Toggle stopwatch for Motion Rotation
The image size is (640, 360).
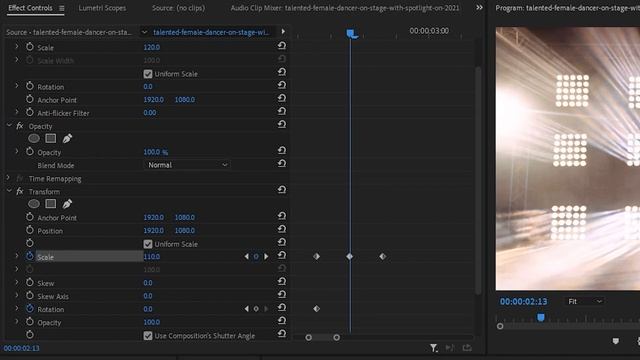(x=30, y=86)
